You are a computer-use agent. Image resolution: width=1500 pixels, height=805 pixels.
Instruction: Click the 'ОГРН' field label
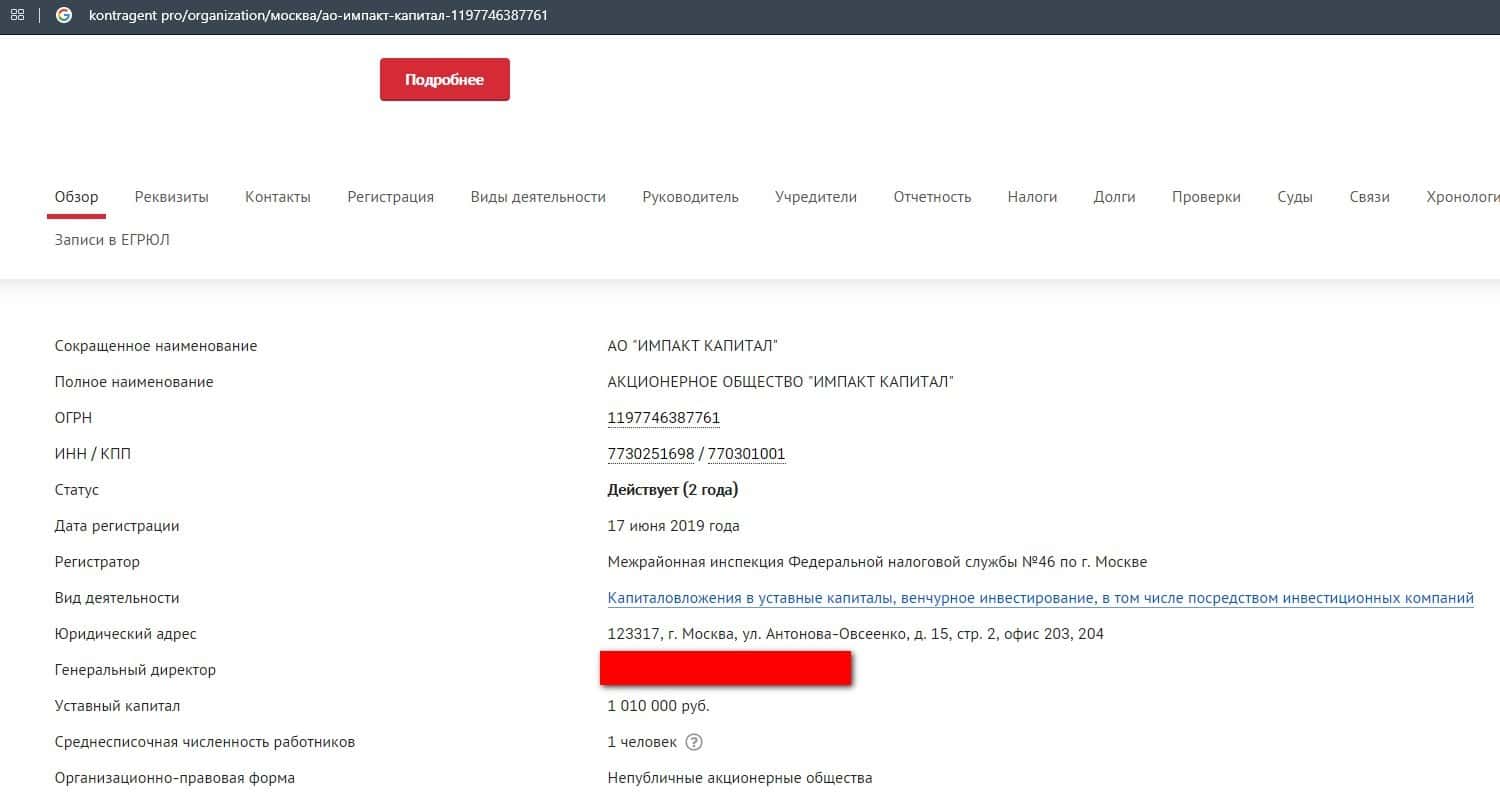(x=73, y=418)
